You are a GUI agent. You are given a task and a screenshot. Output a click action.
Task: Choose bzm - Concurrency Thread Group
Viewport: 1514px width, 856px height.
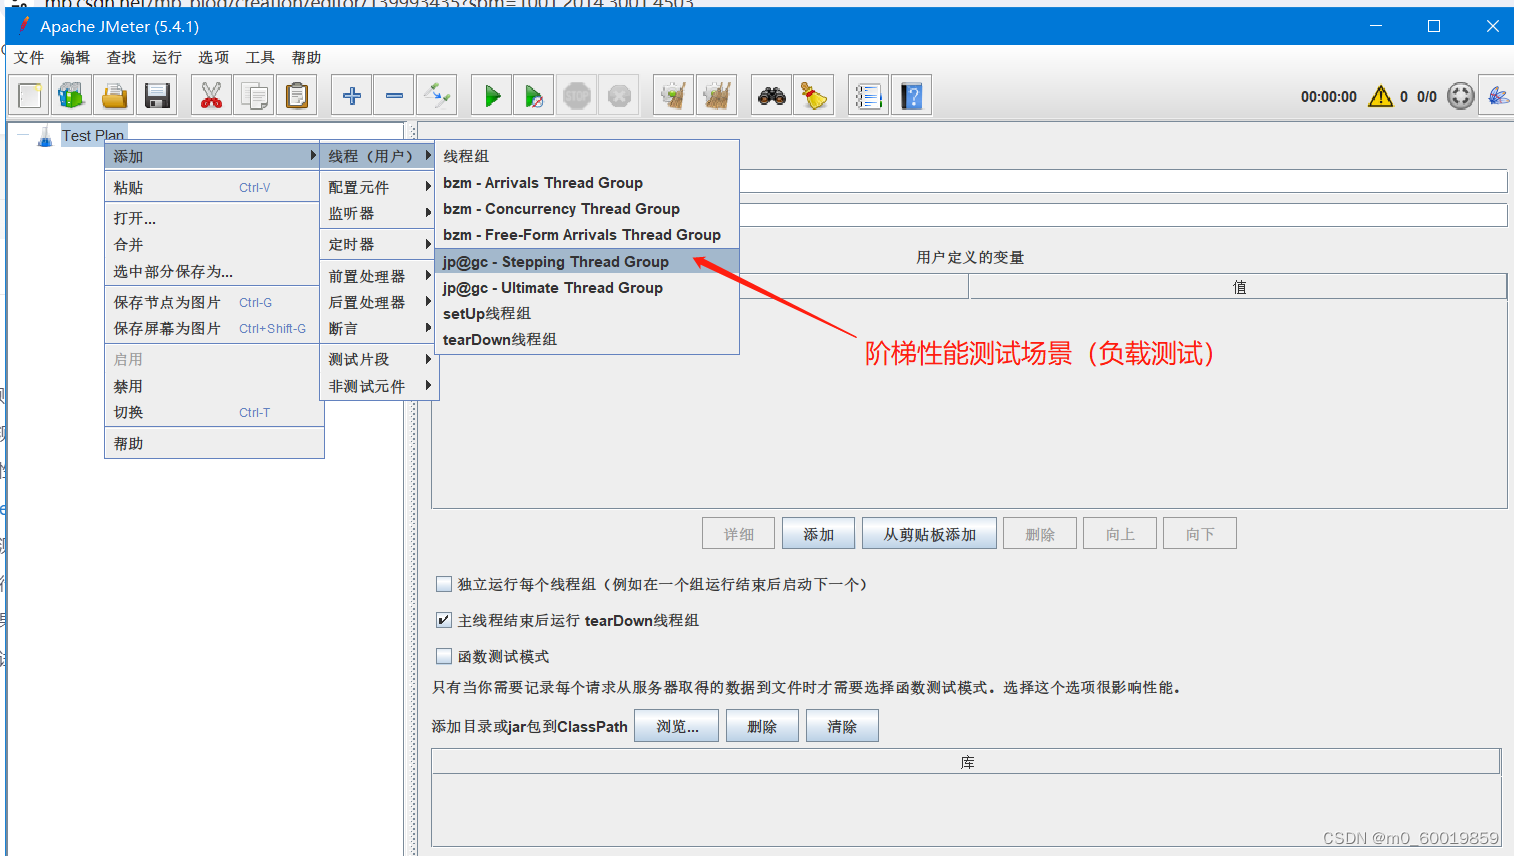pos(588,209)
